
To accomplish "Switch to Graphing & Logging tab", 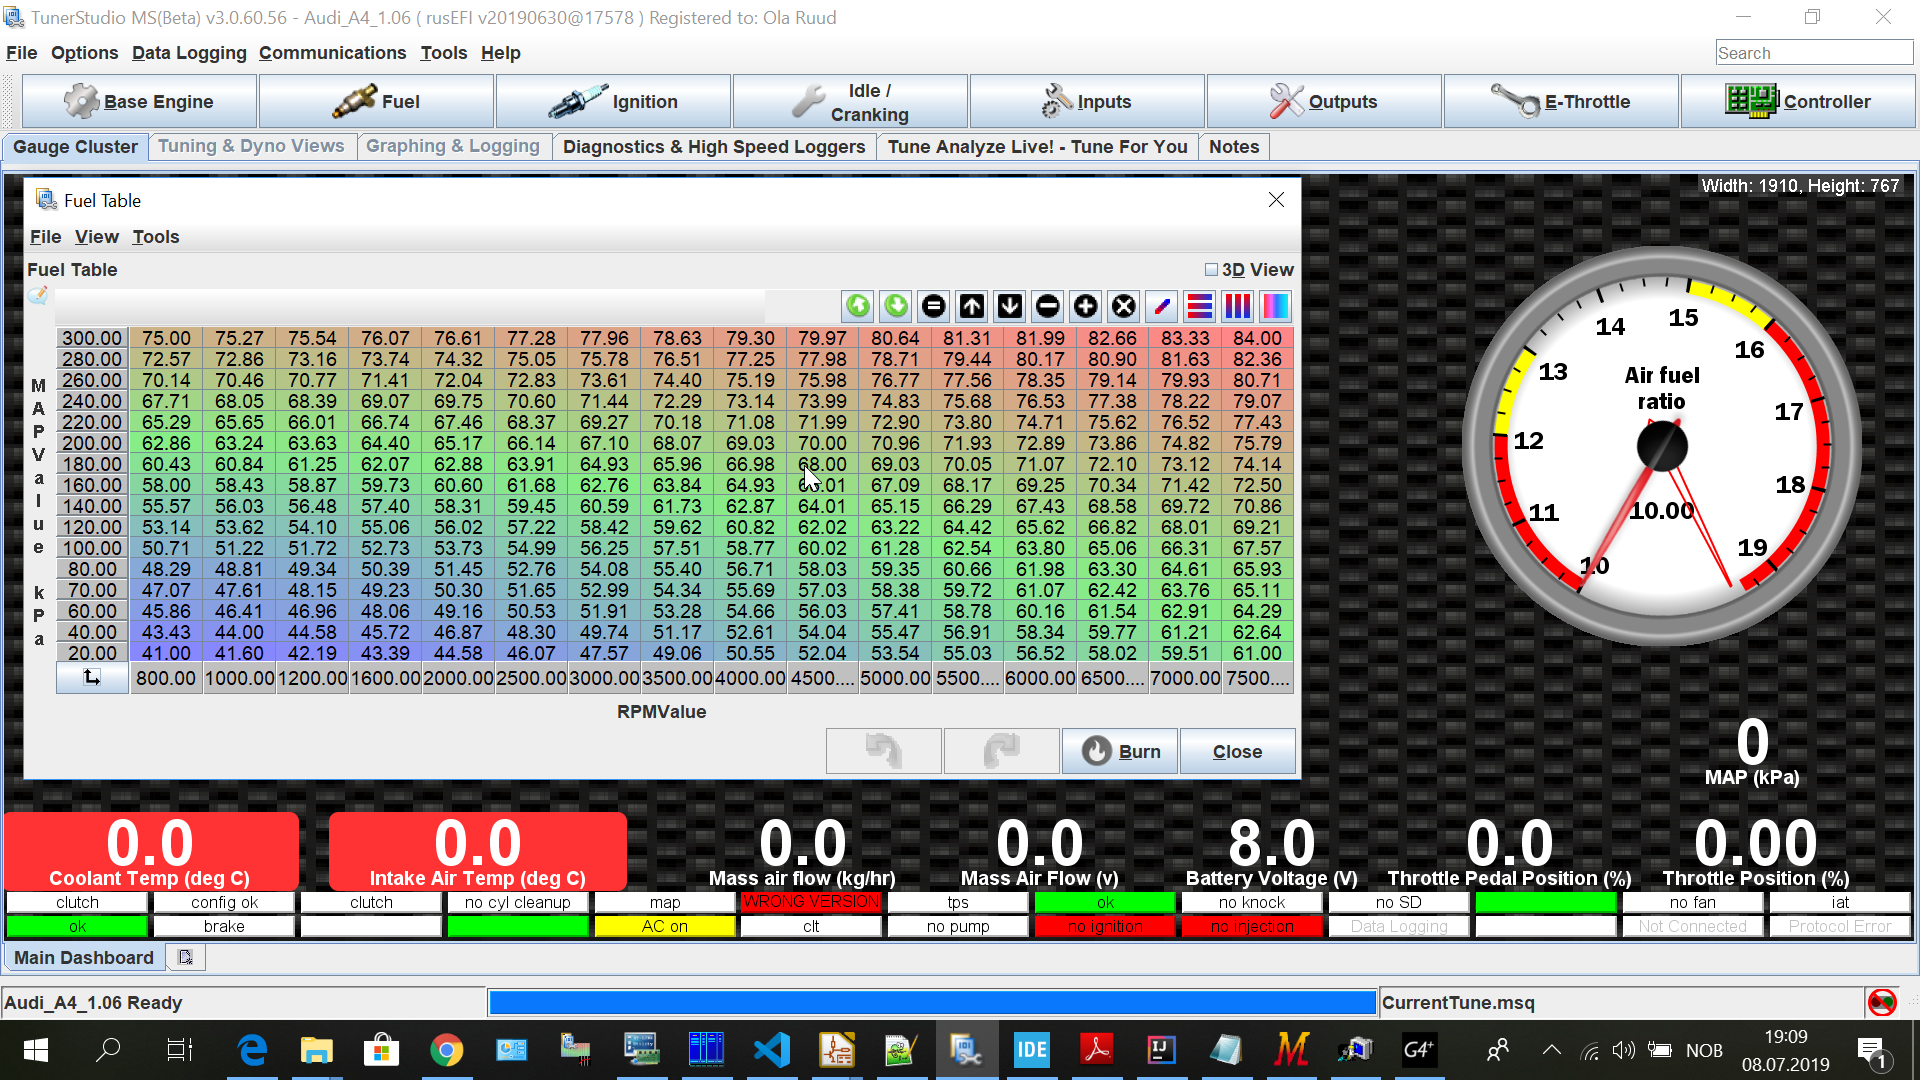I will click(x=452, y=146).
